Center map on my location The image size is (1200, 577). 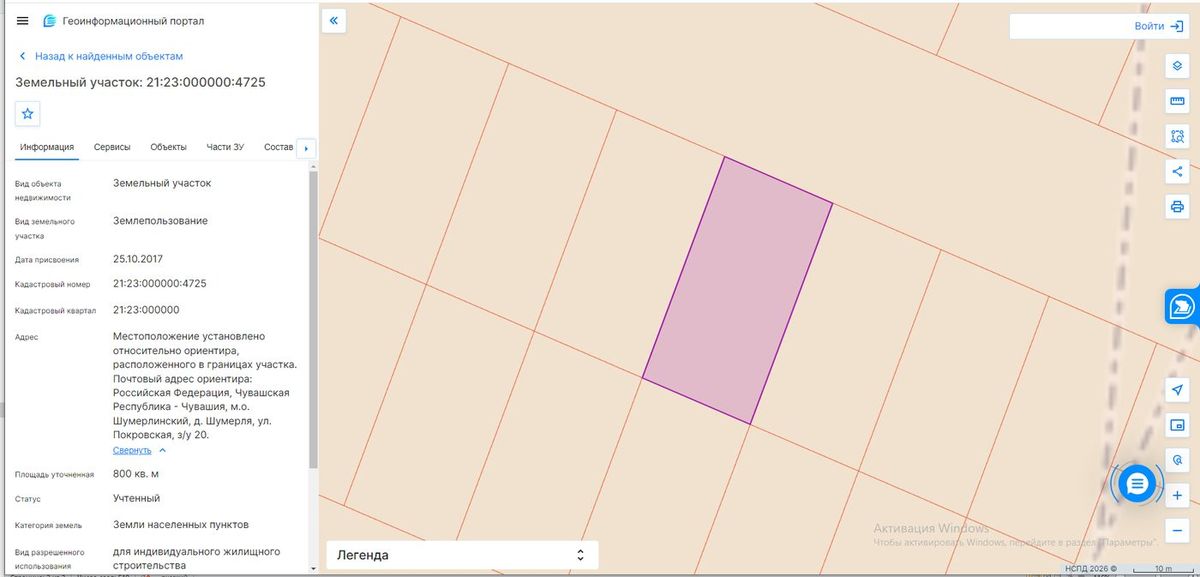(x=1177, y=389)
